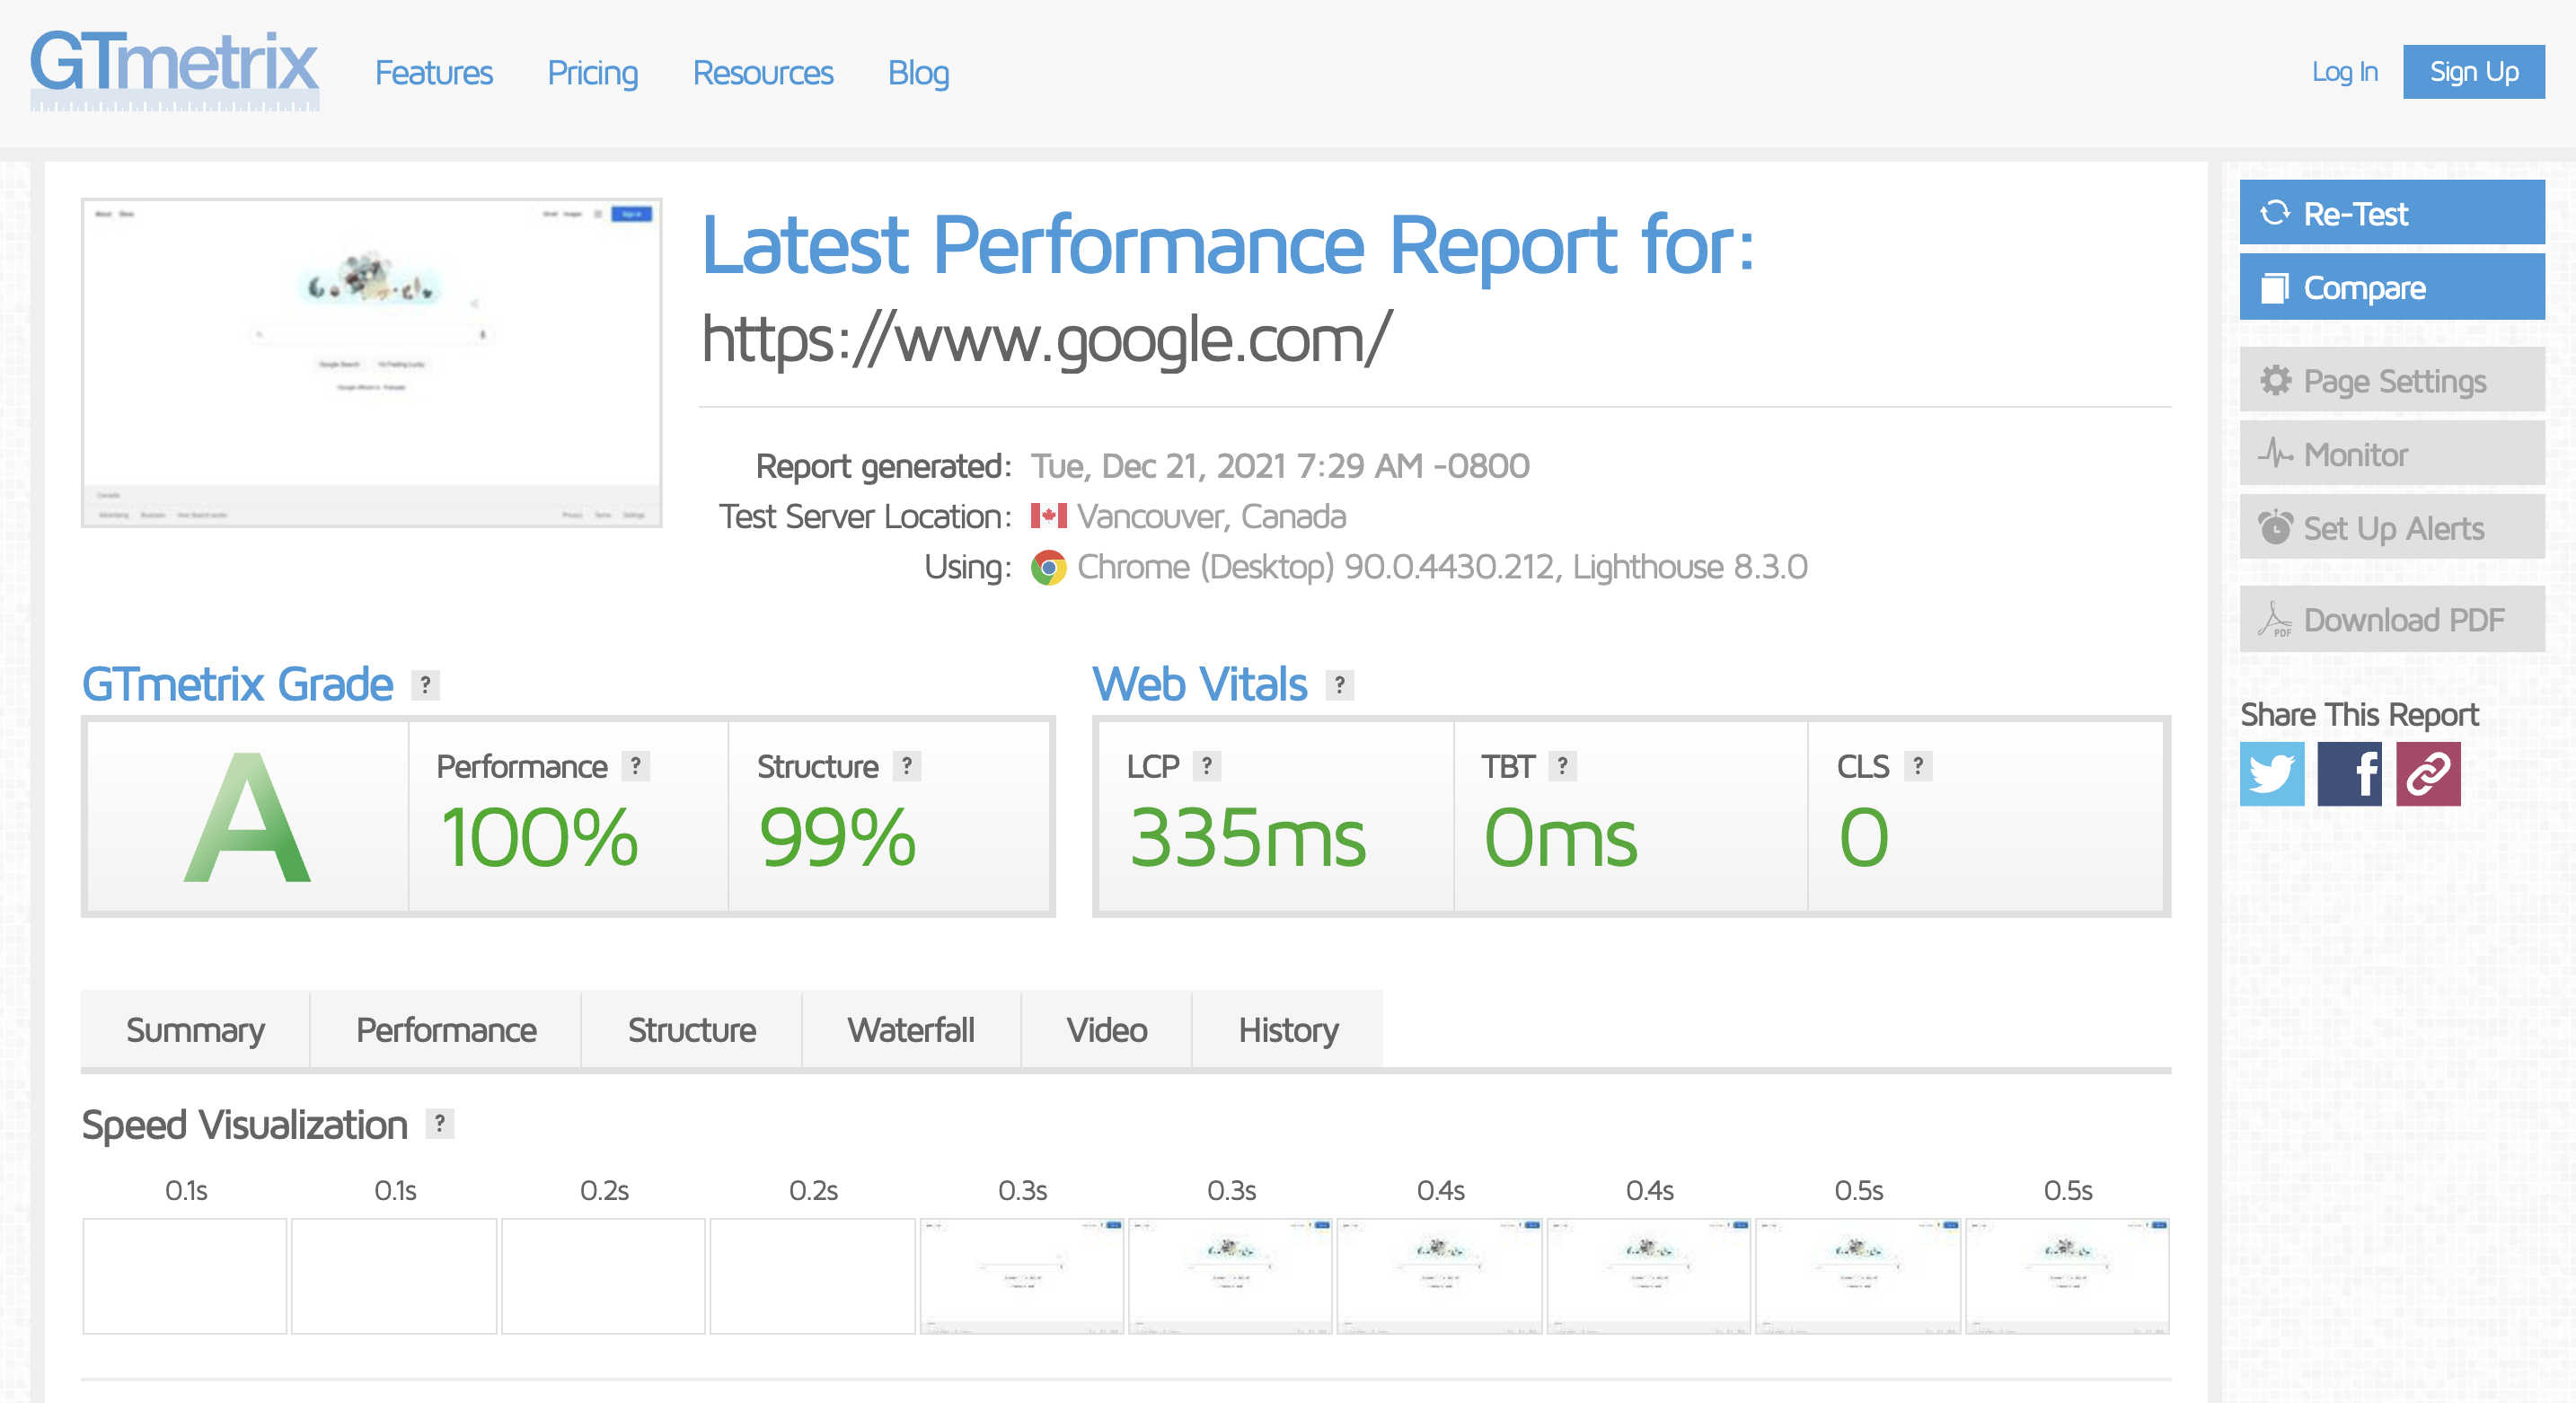Image resolution: width=2576 pixels, height=1403 pixels.
Task: Click the 335ms LCP value
Action: 1247,837
